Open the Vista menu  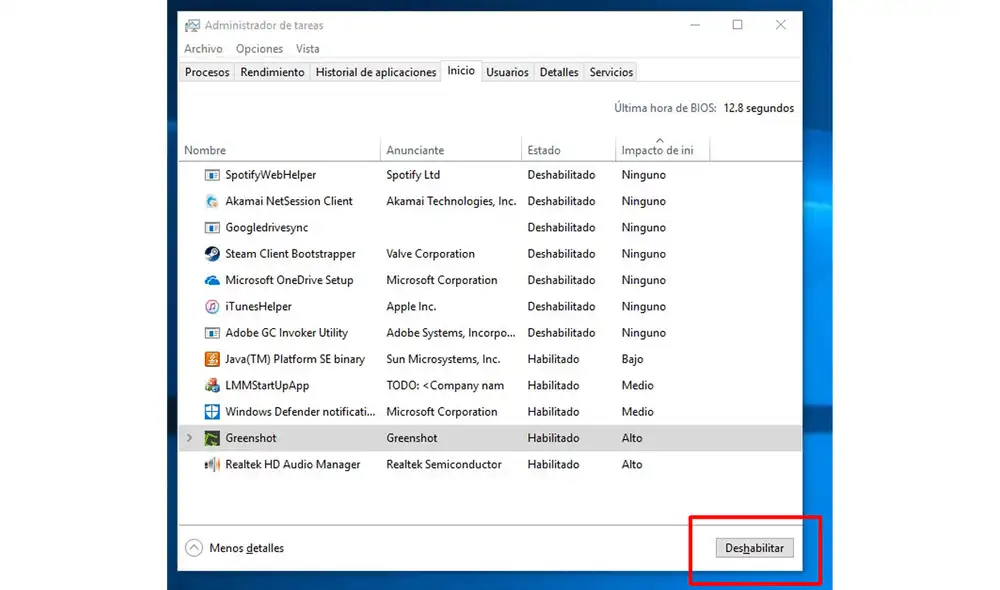[x=308, y=49]
